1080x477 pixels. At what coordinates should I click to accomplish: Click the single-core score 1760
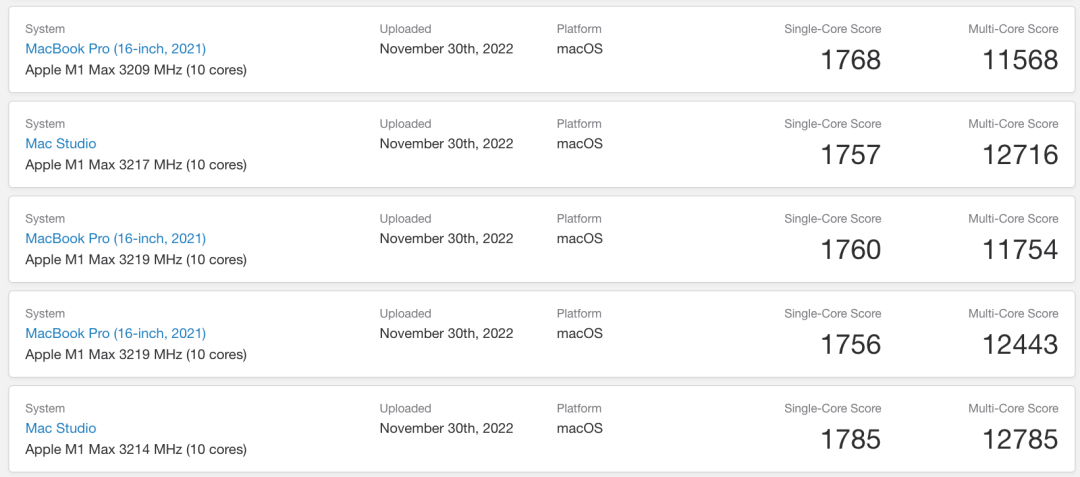coord(850,250)
